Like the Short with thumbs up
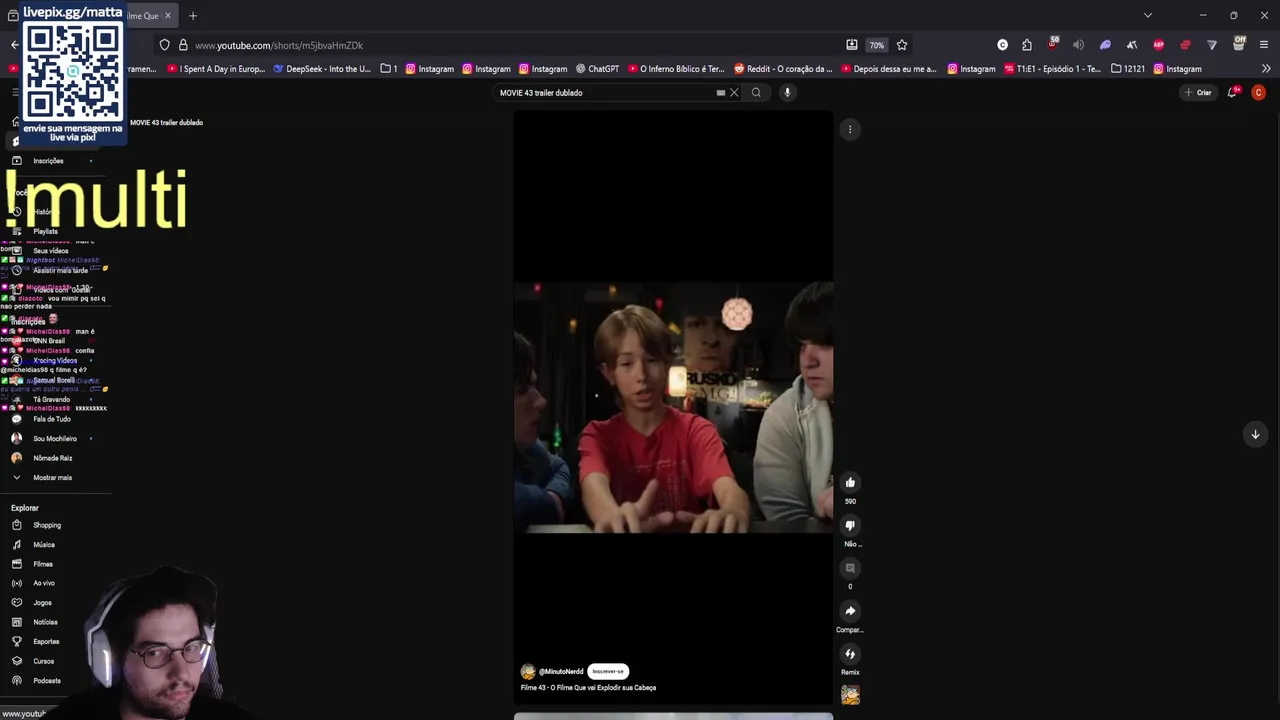Image resolution: width=1280 pixels, height=720 pixels. coord(850,482)
